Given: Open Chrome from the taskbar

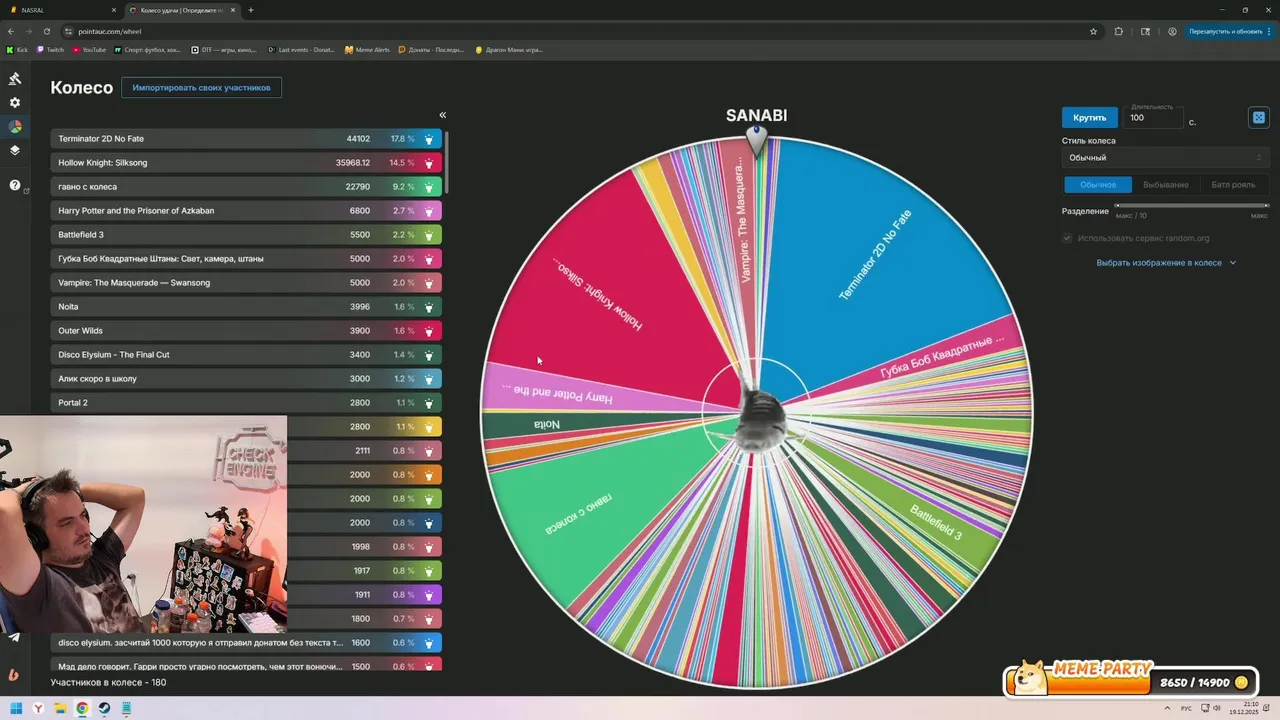Looking at the screenshot, I should (82, 708).
